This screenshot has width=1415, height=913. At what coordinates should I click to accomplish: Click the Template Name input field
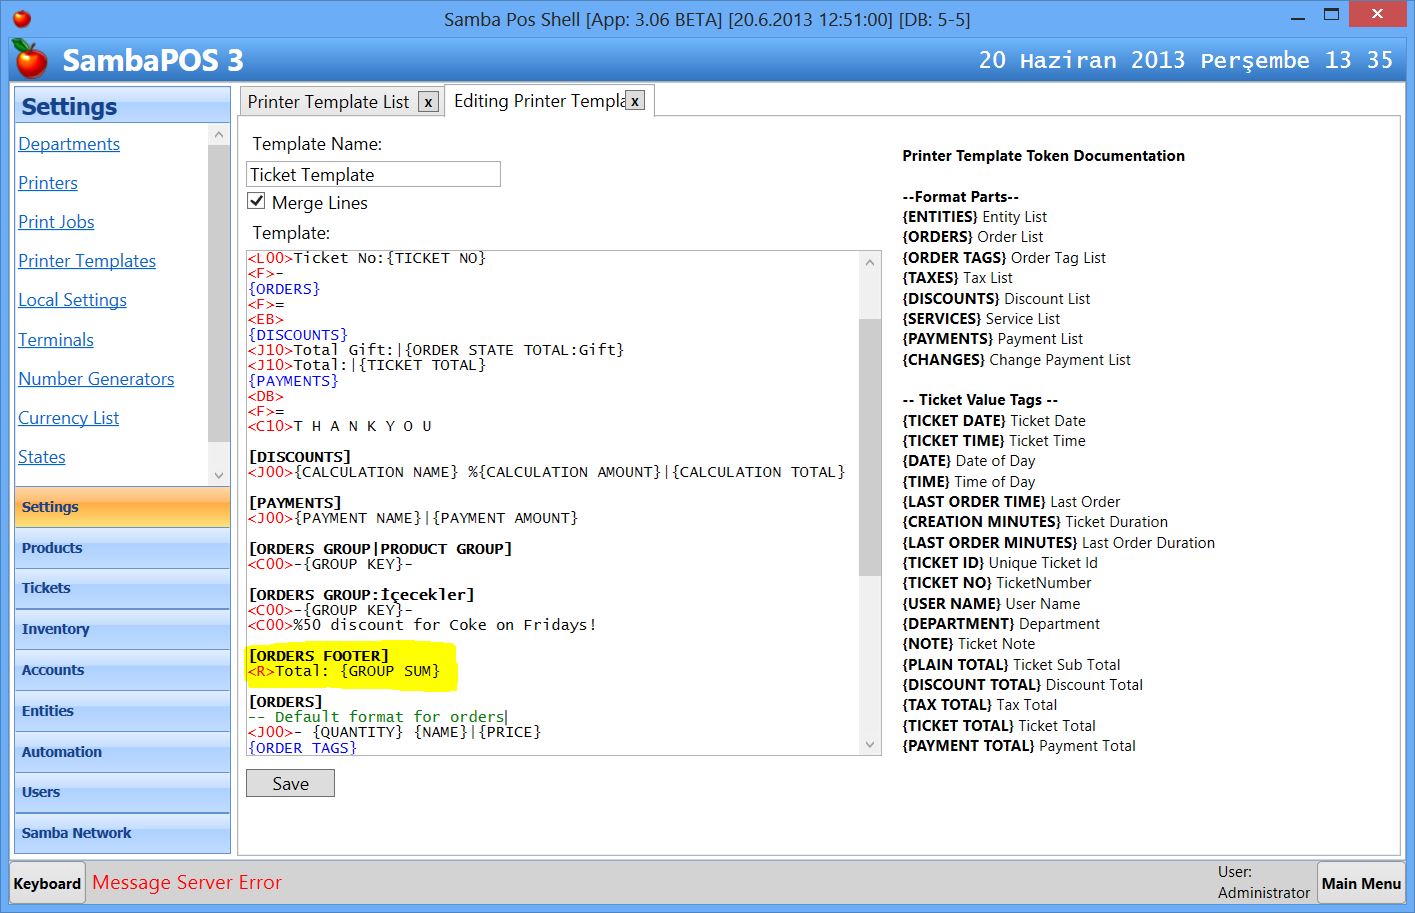tap(373, 175)
